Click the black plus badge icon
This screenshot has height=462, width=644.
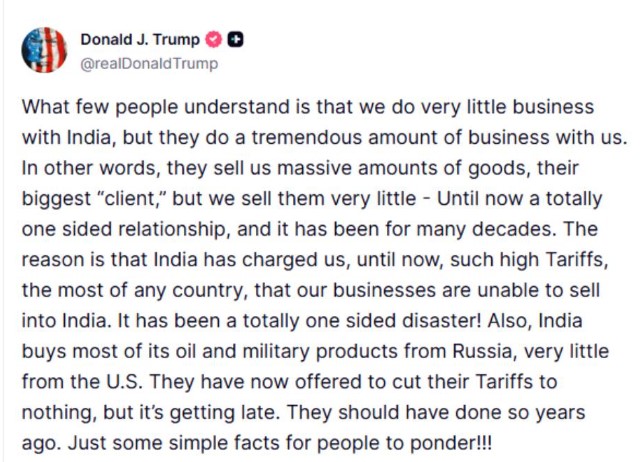(x=235, y=40)
